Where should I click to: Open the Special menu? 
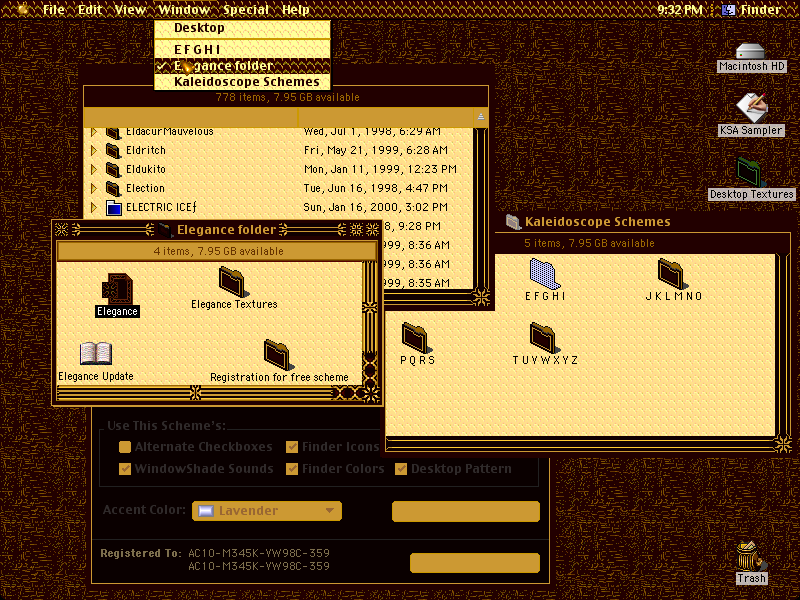click(246, 10)
